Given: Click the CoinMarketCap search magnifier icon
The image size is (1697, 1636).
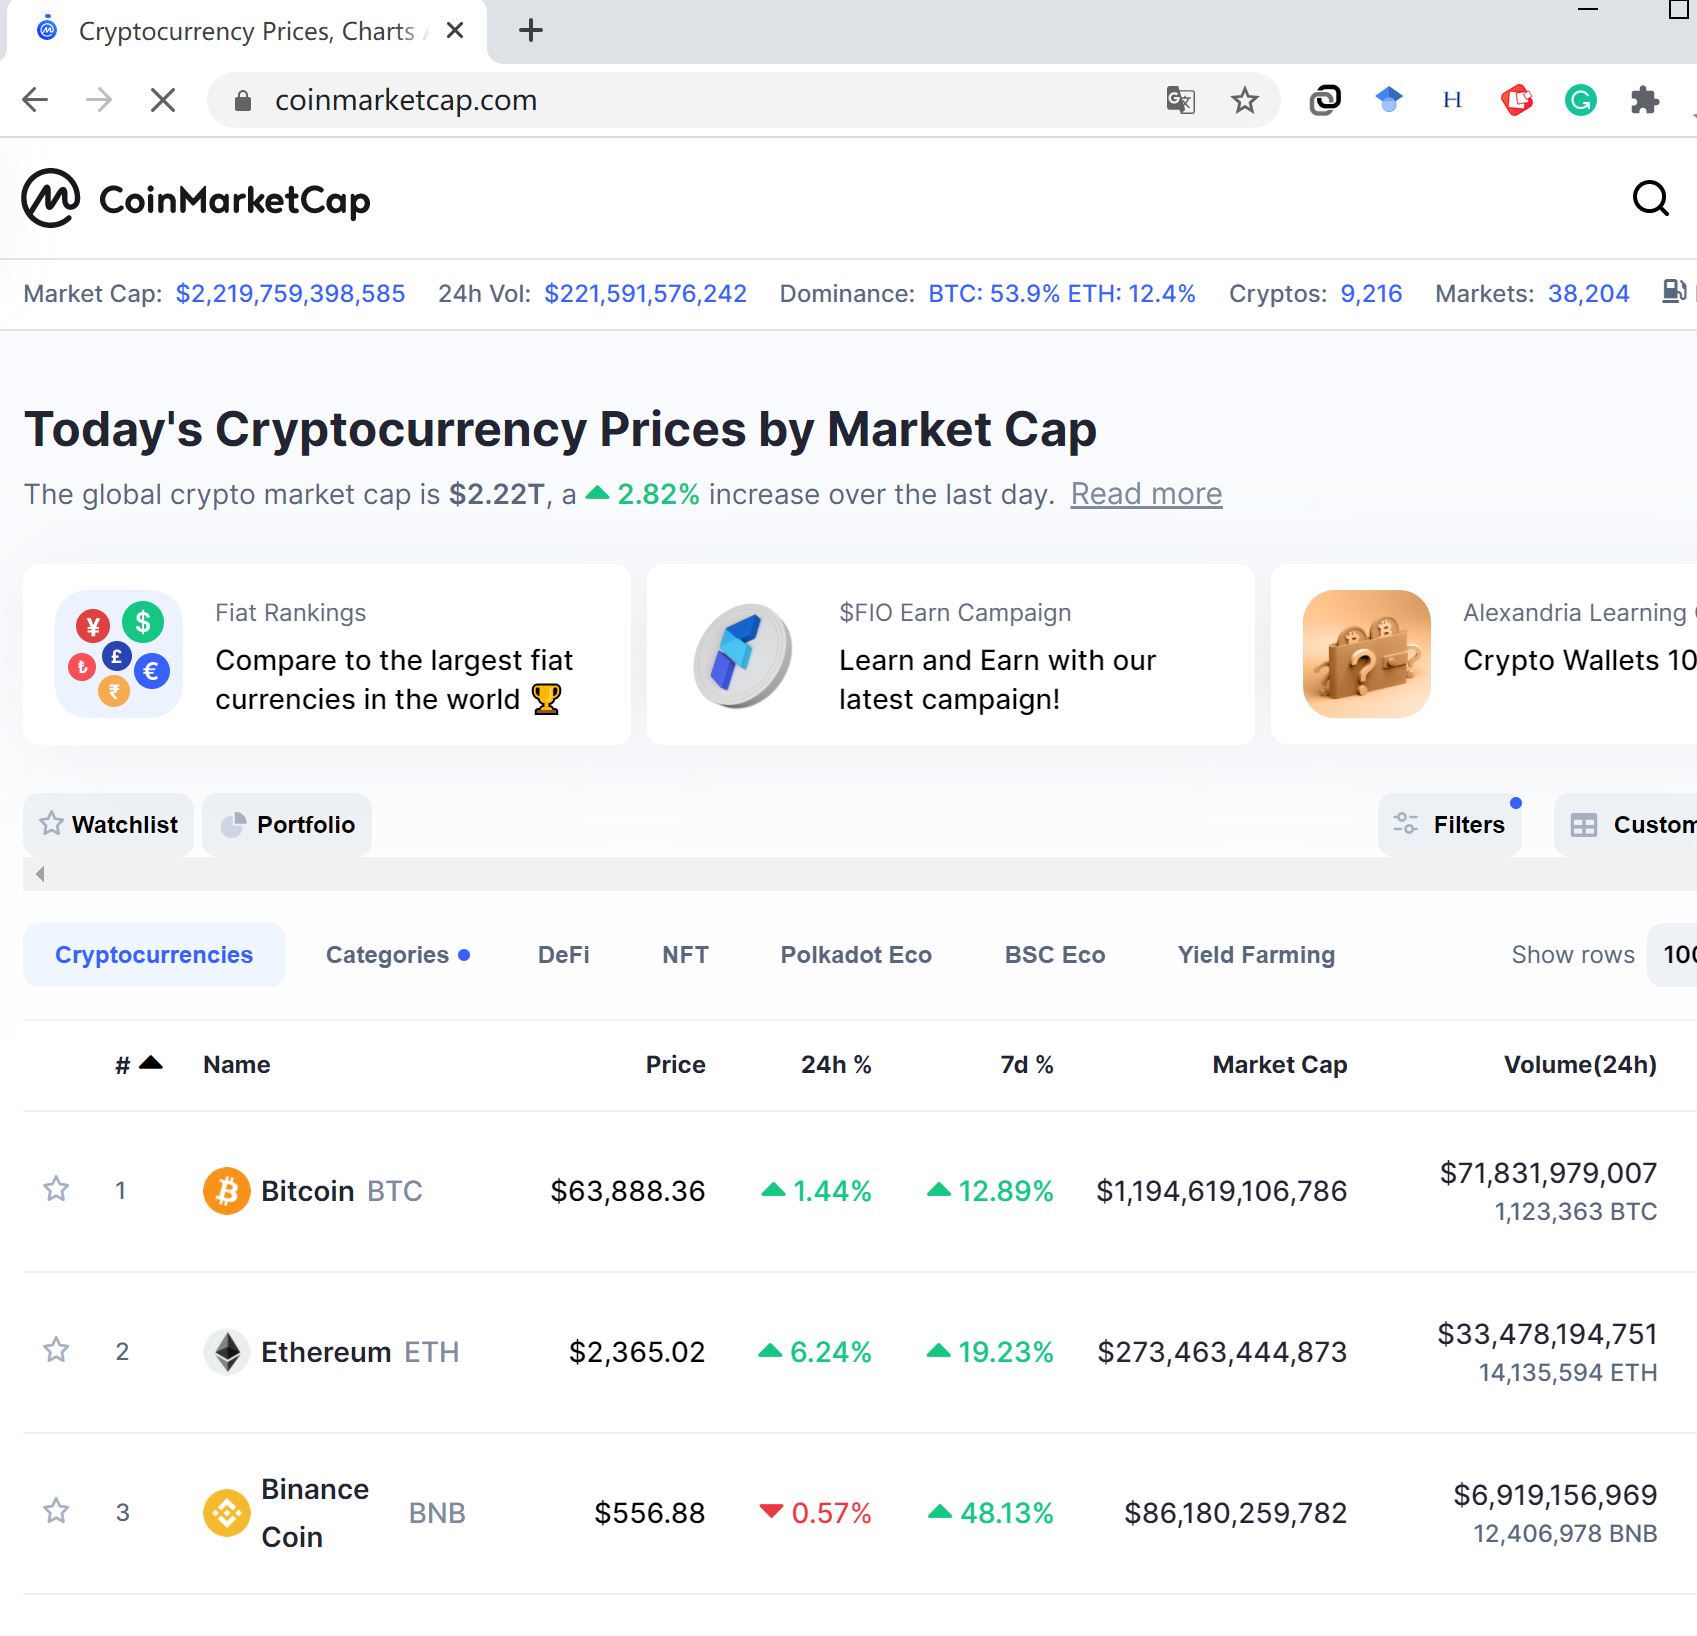Looking at the screenshot, I should (1650, 199).
